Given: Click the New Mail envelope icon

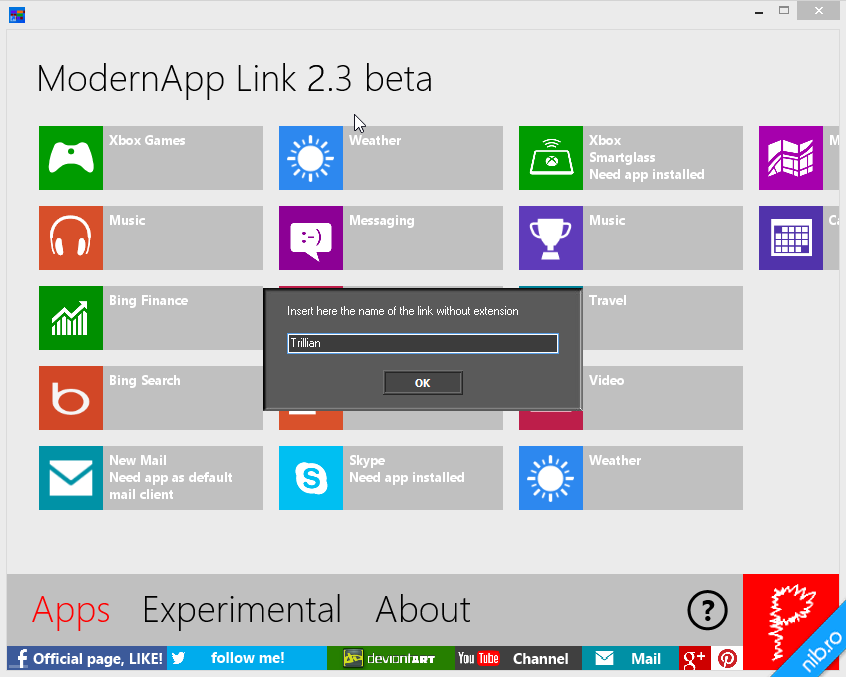Looking at the screenshot, I should coord(71,477).
